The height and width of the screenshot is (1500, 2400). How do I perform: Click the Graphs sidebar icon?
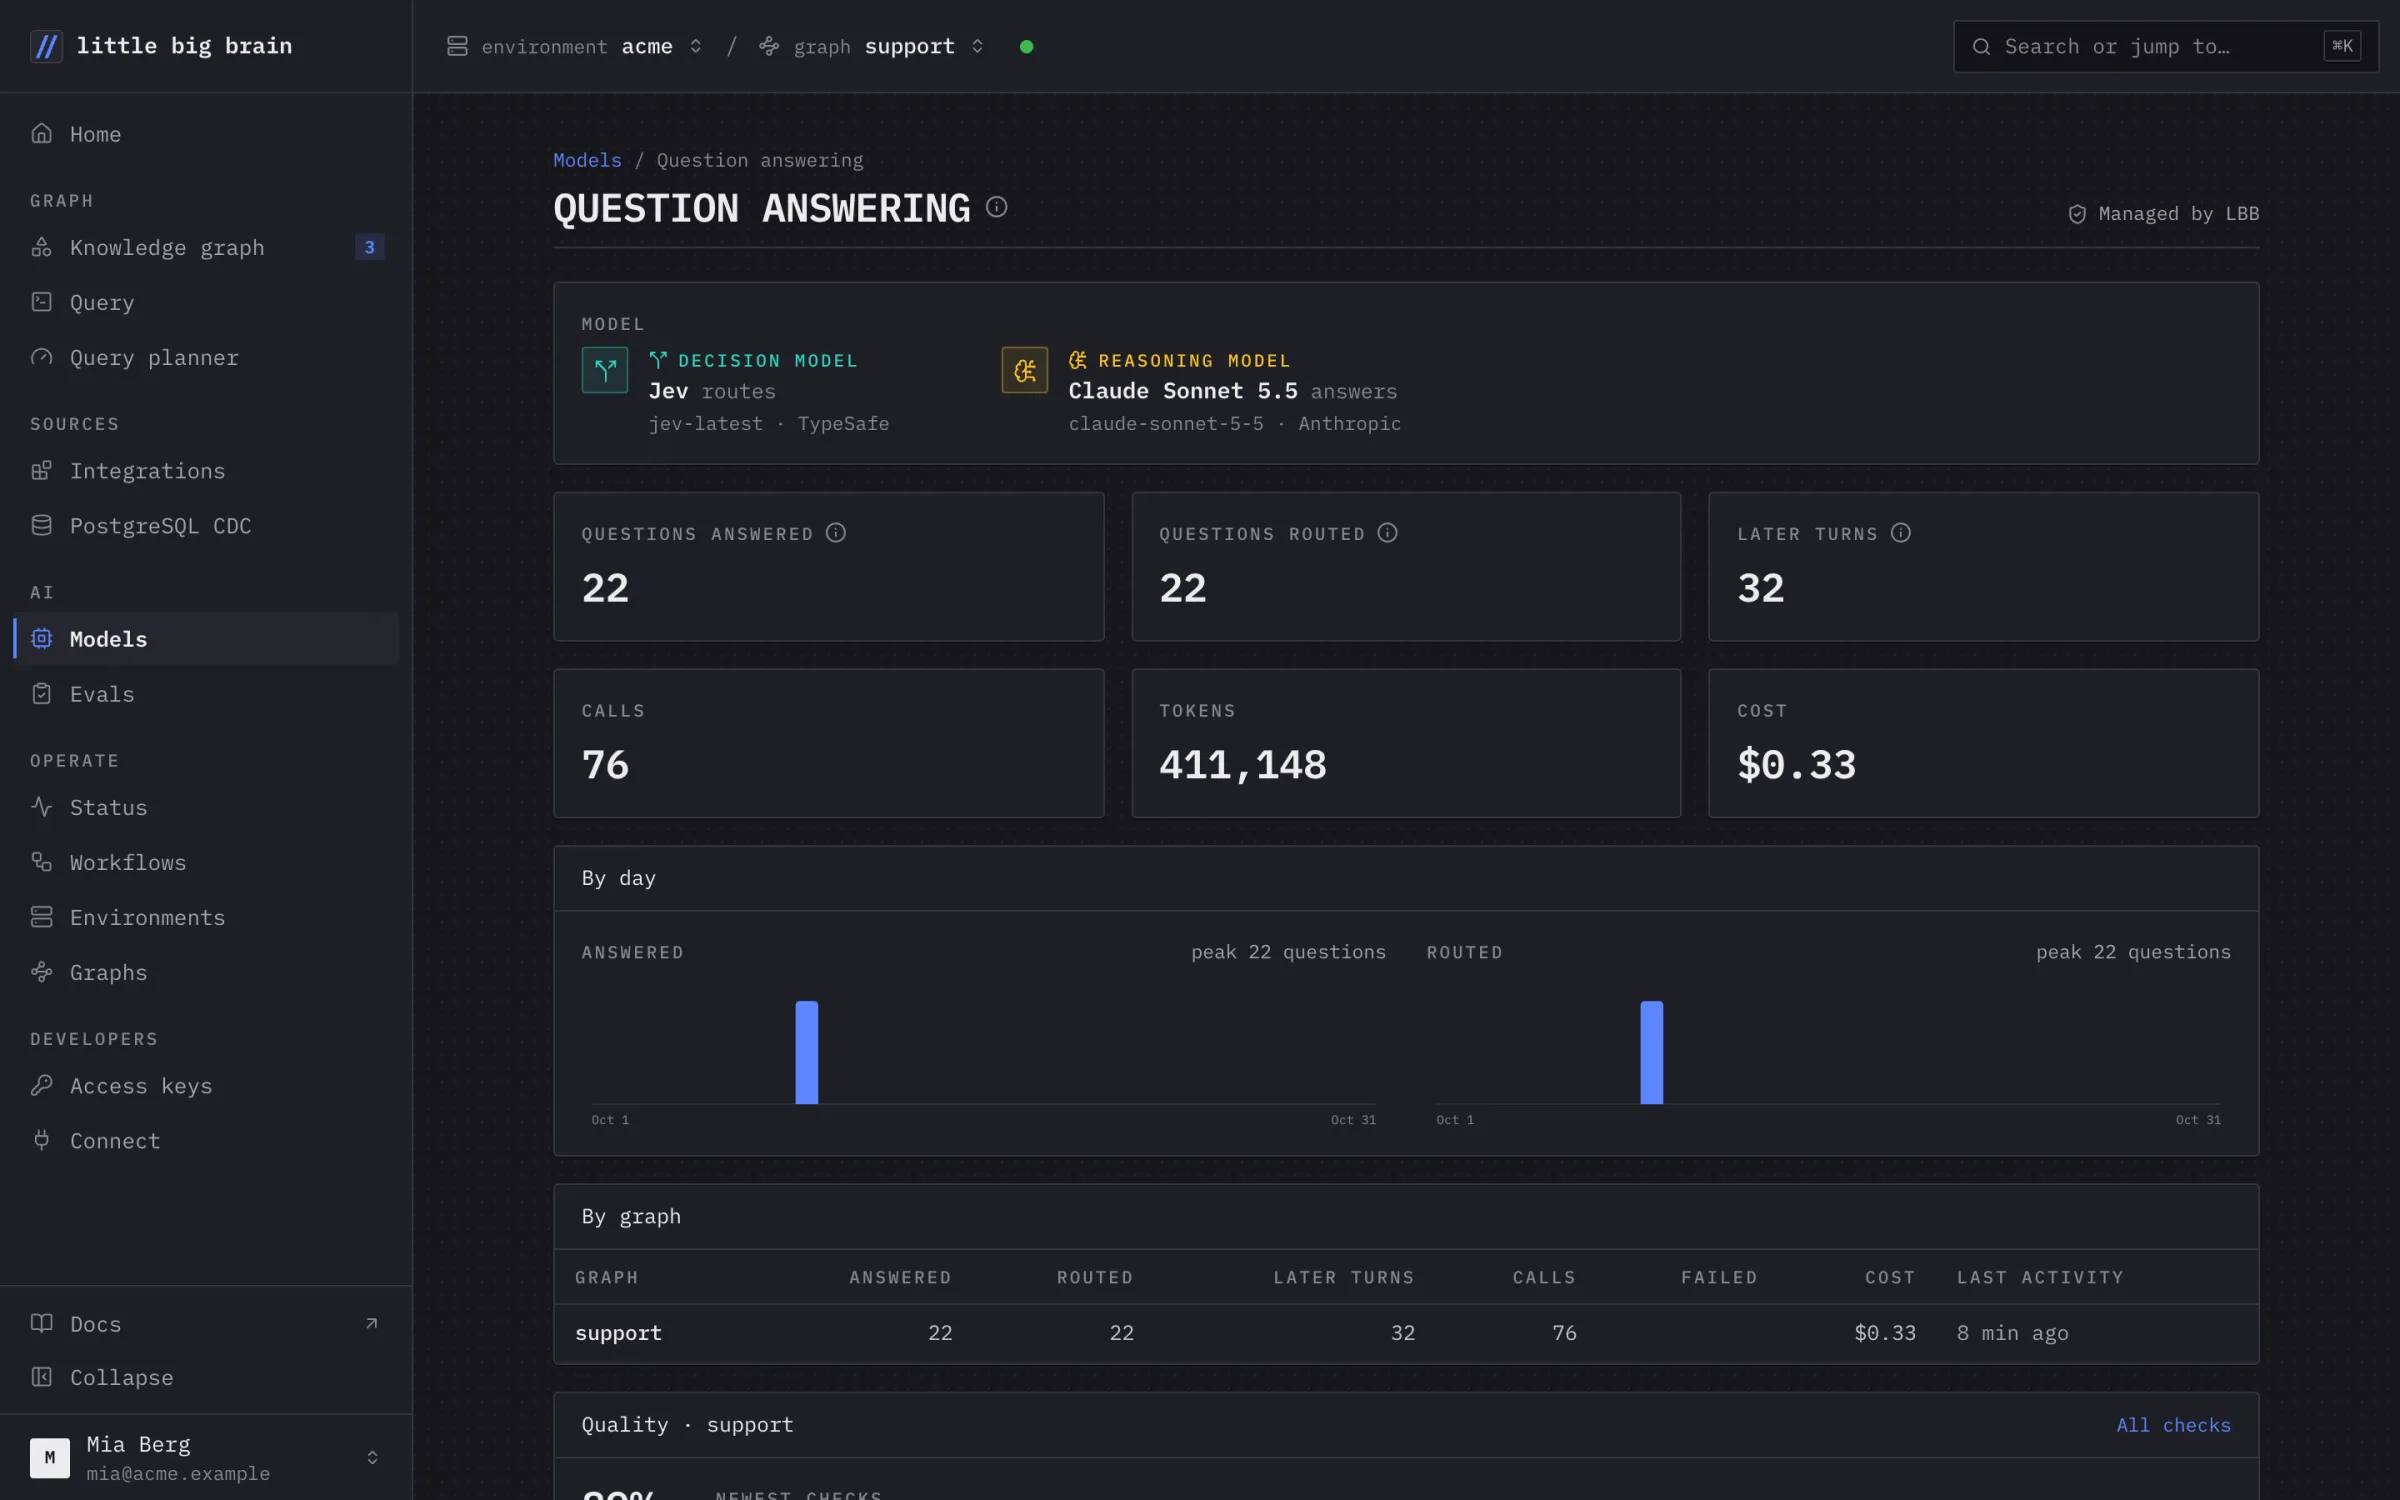coord(41,972)
